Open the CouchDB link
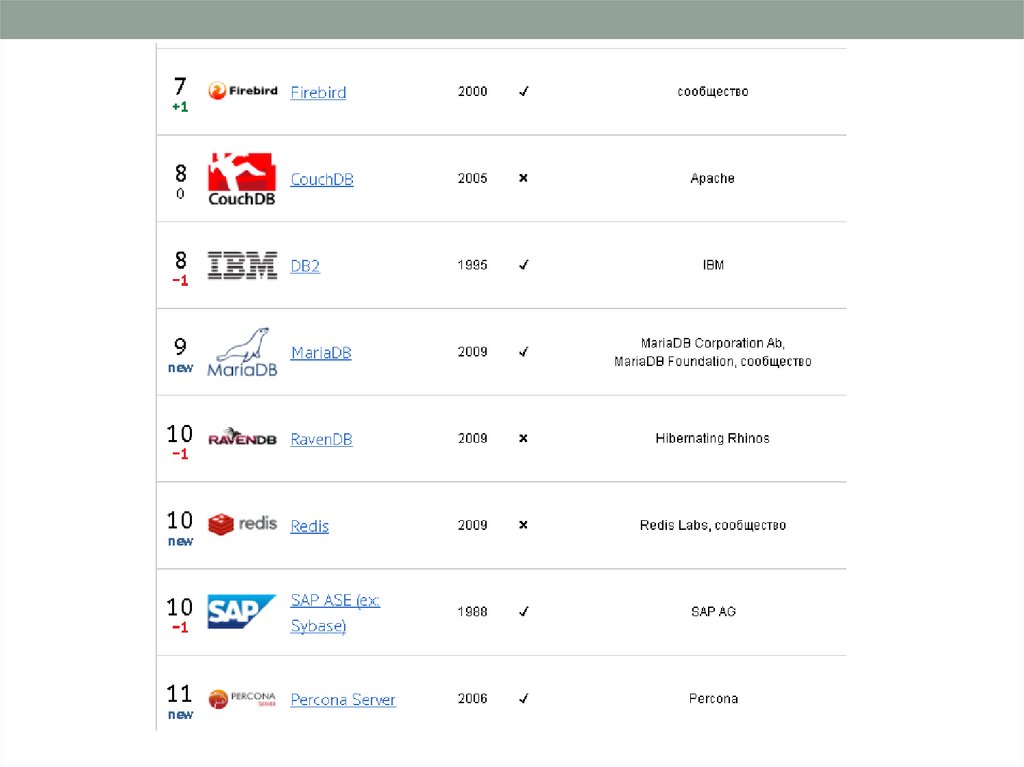Image resolution: width=1024 pixels, height=767 pixels. (x=322, y=180)
